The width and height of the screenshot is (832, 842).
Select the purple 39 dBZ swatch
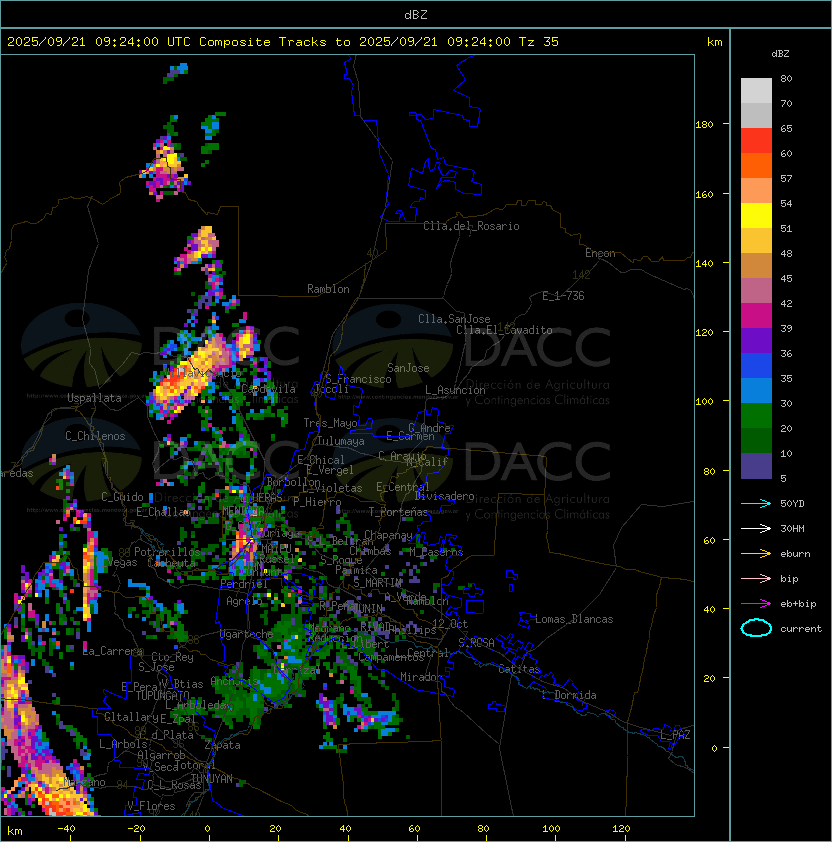756,340
